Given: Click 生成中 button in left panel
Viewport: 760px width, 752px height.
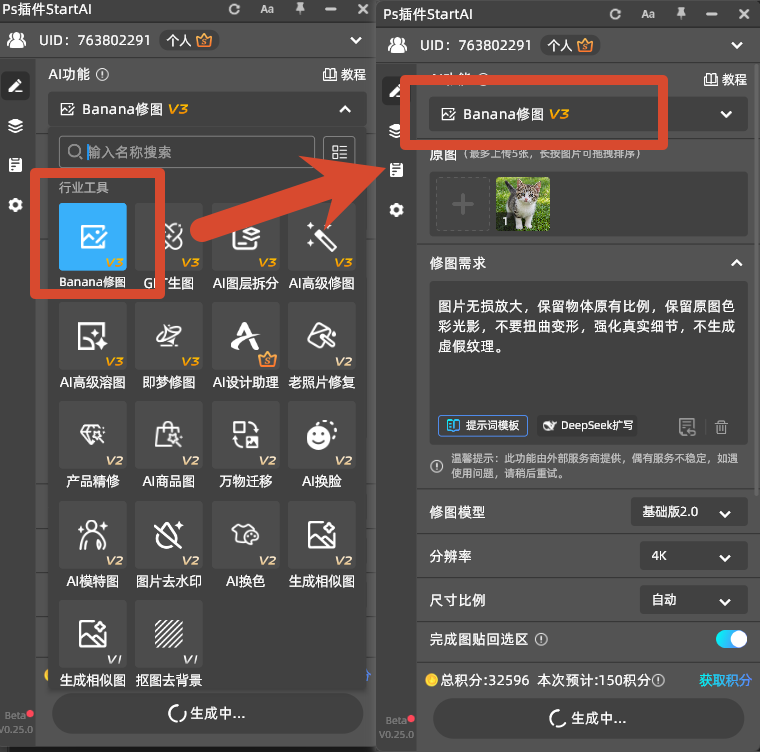Looking at the screenshot, I should 207,713.
